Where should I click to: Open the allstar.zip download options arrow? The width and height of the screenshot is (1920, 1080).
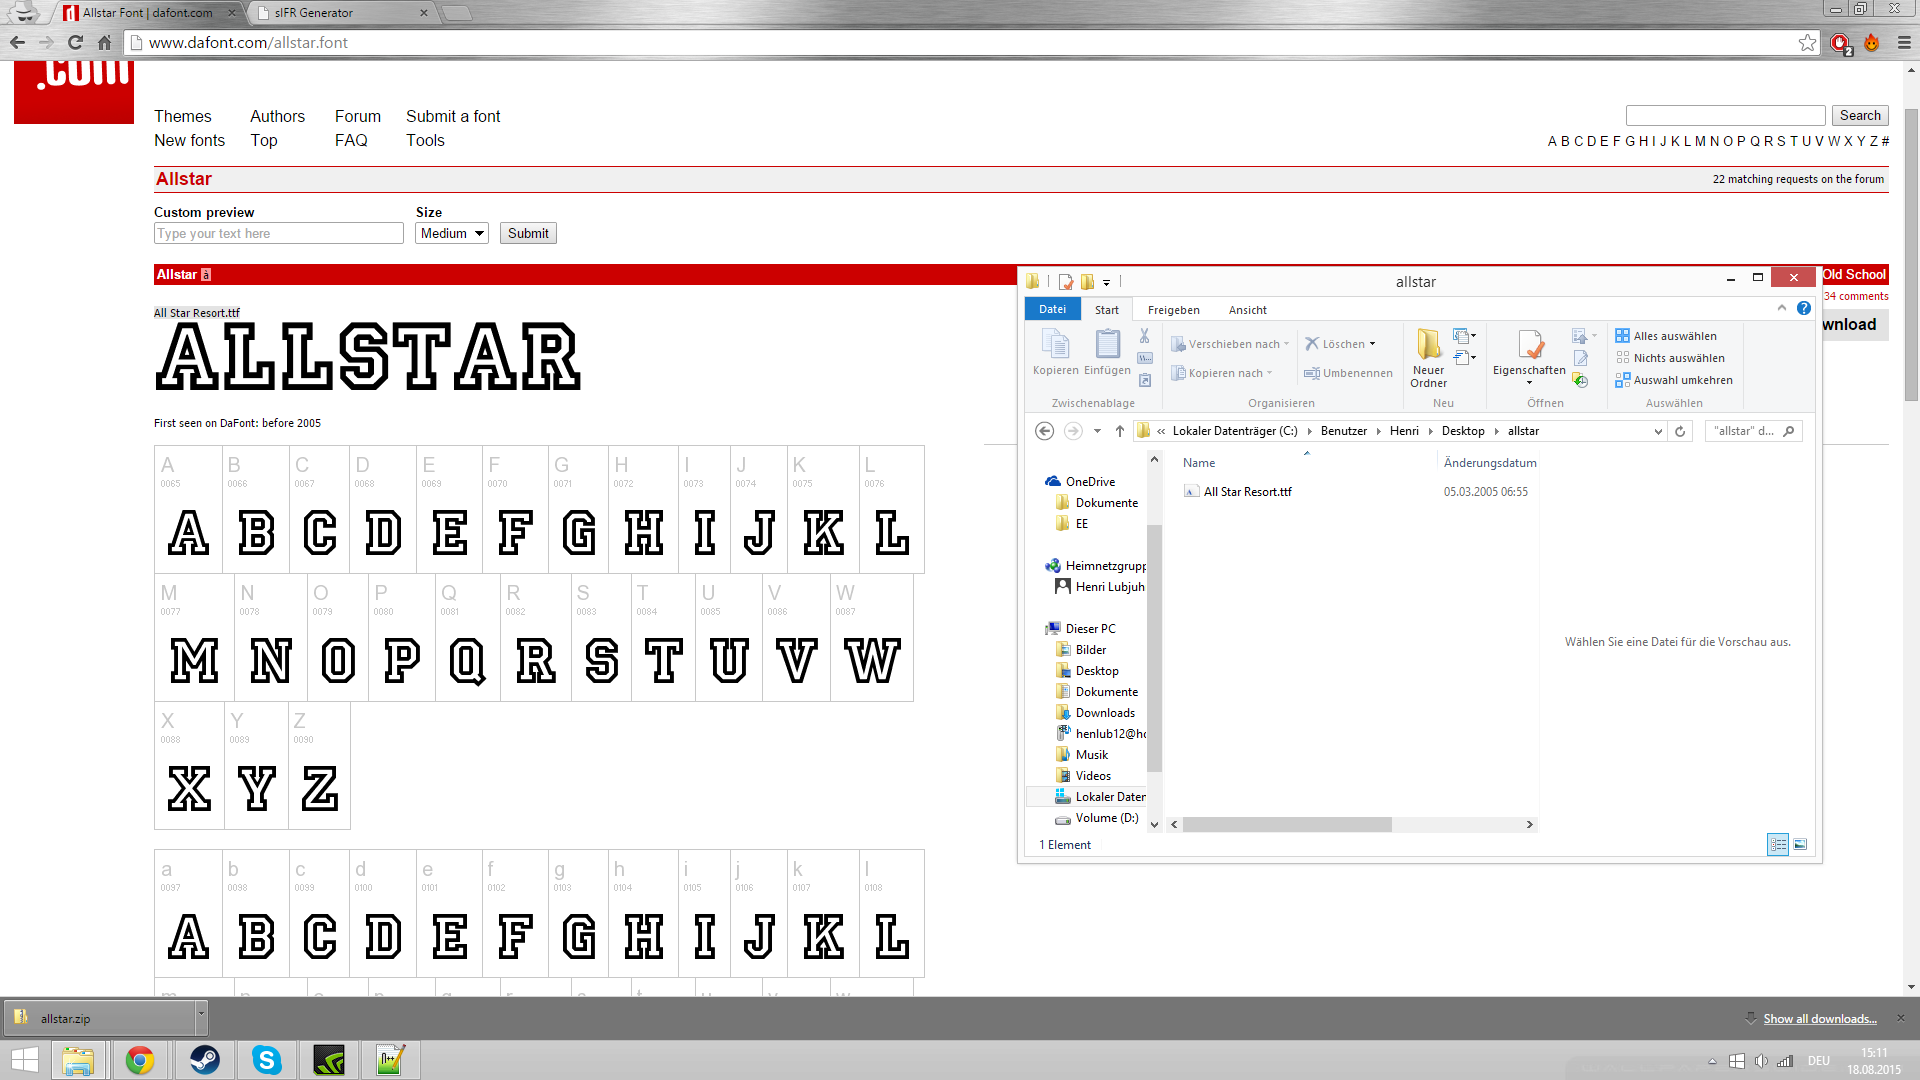click(x=201, y=1015)
